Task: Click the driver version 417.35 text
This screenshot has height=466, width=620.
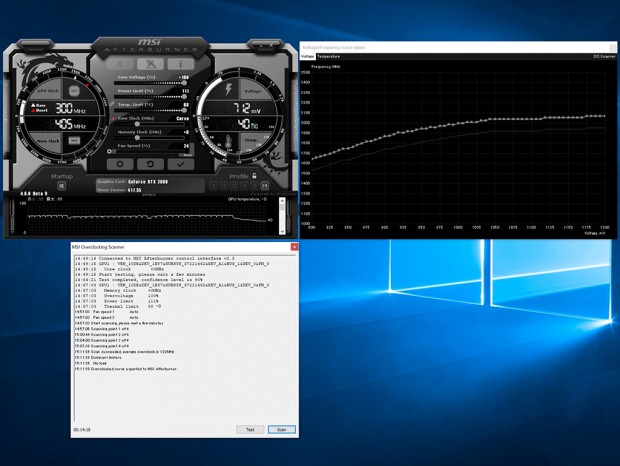Action: (x=134, y=190)
